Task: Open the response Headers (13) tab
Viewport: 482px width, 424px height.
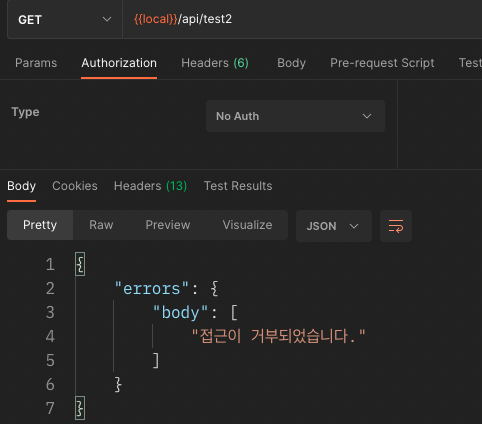Action: (x=150, y=186)
